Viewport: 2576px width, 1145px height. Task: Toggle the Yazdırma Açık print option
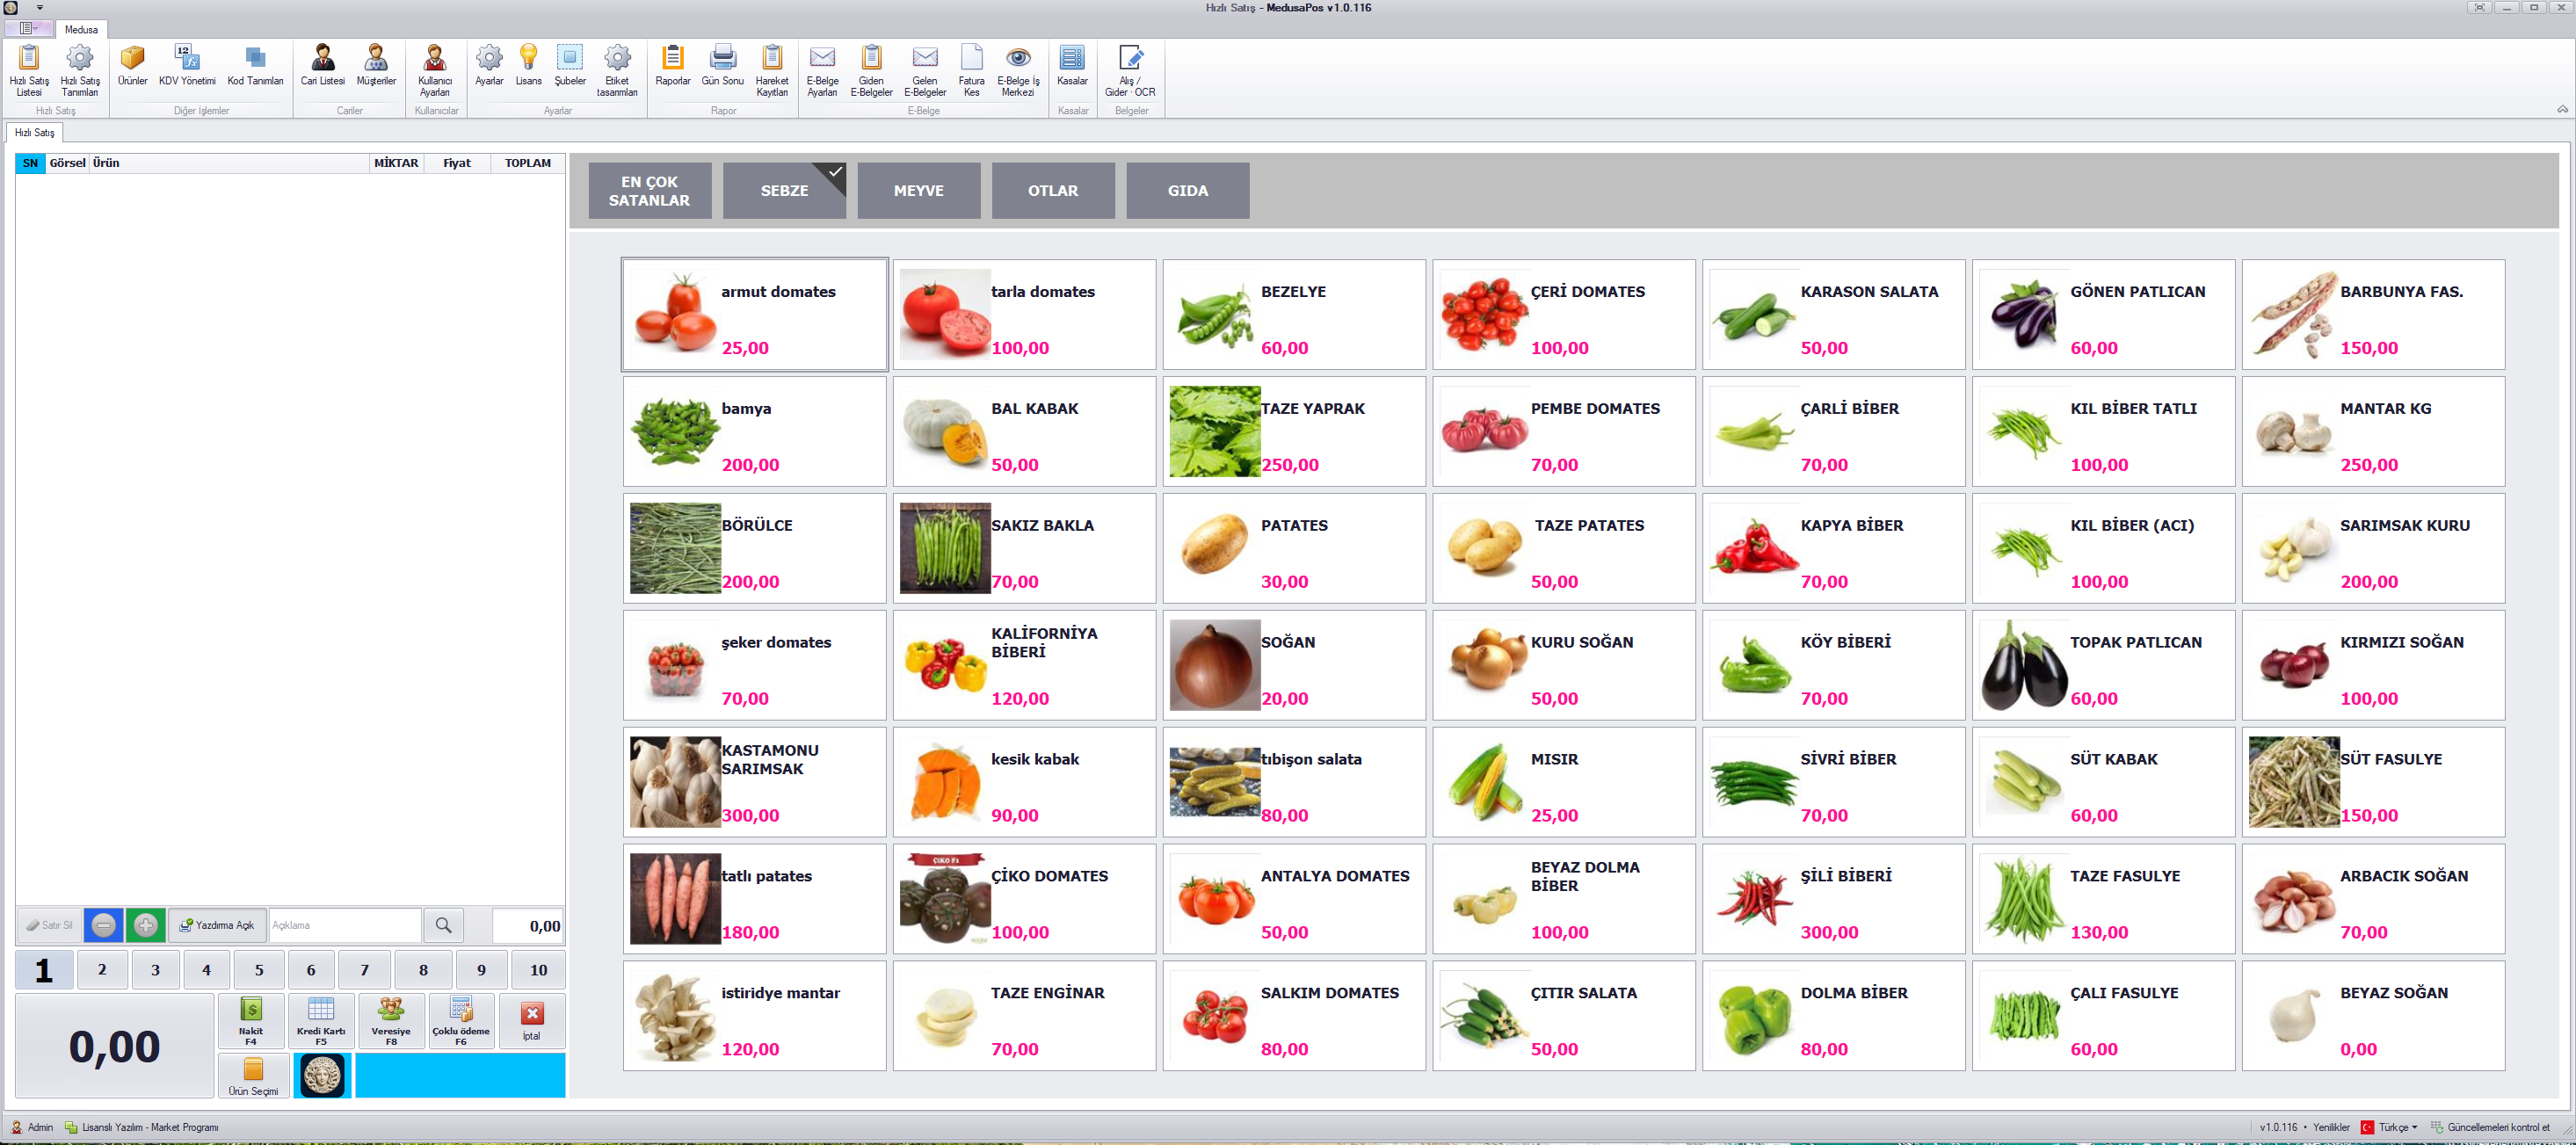[217, 925]
